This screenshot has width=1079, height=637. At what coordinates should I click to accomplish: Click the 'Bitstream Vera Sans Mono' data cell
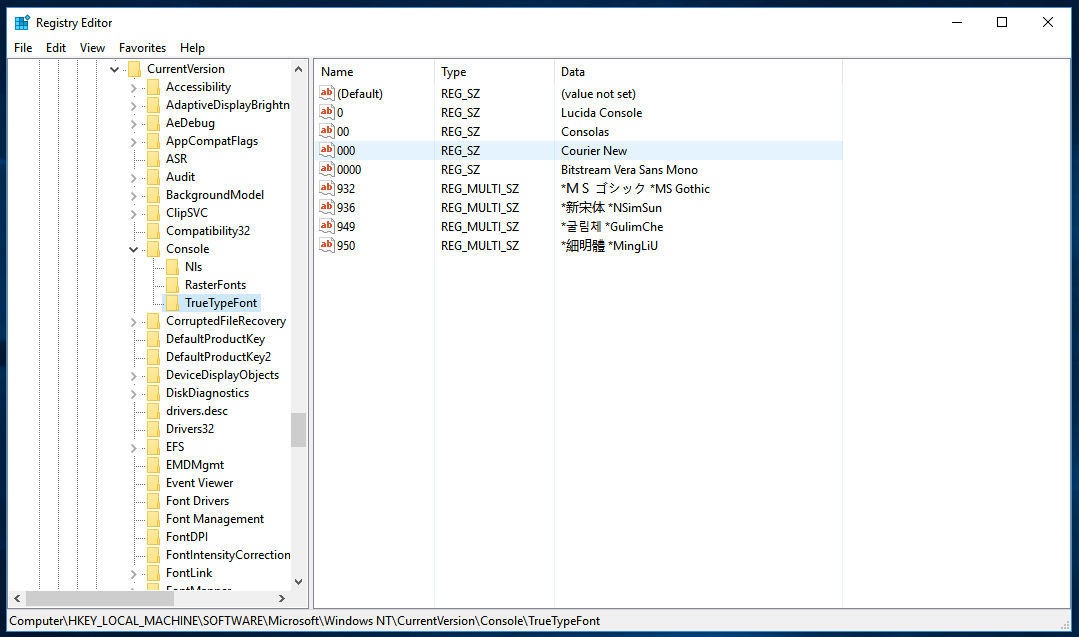point(629,169)
